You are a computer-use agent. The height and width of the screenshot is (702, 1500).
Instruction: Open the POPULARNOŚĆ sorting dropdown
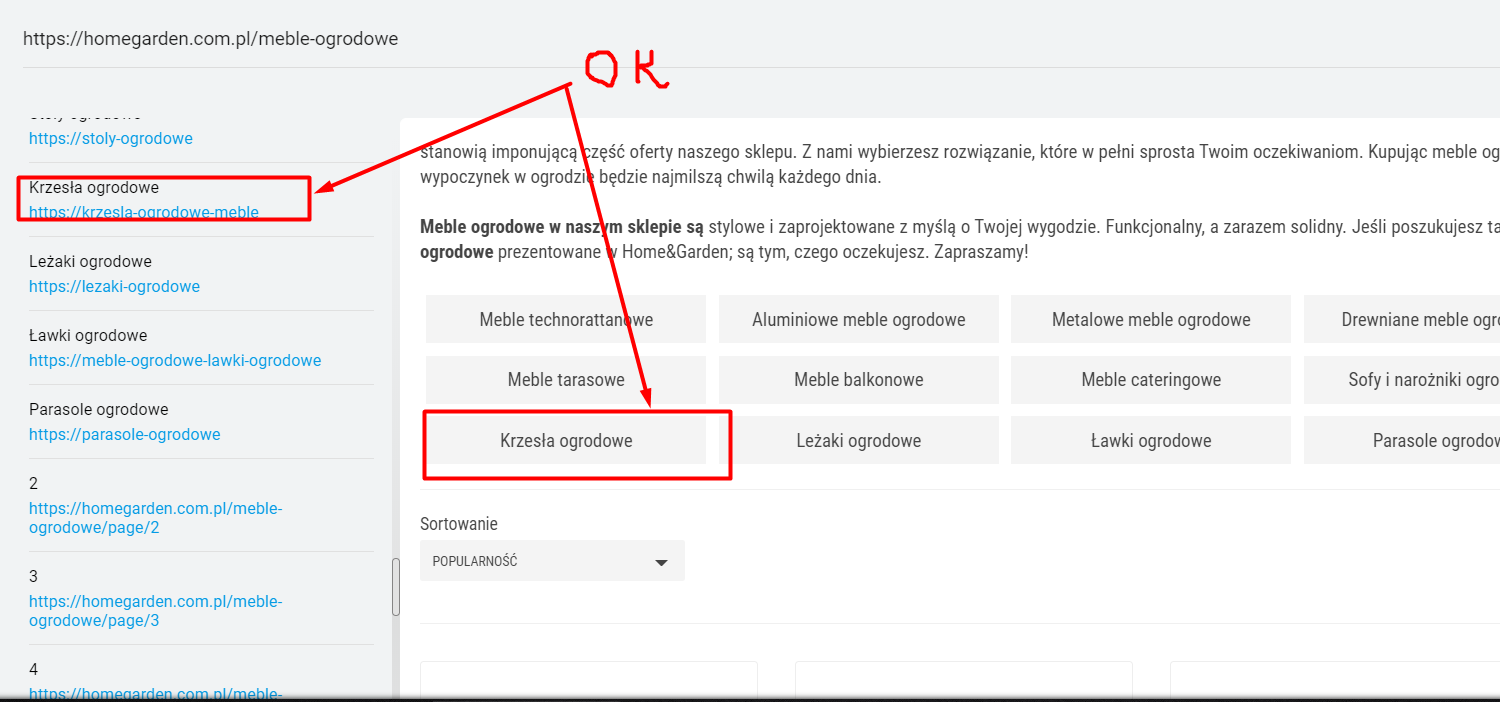(x=552, y=561)
